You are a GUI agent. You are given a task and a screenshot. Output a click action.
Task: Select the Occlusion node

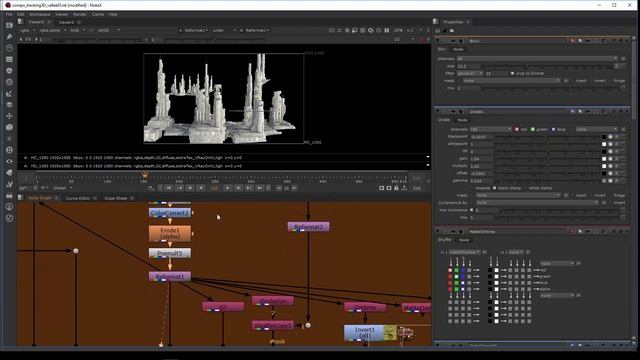point(273,301)
